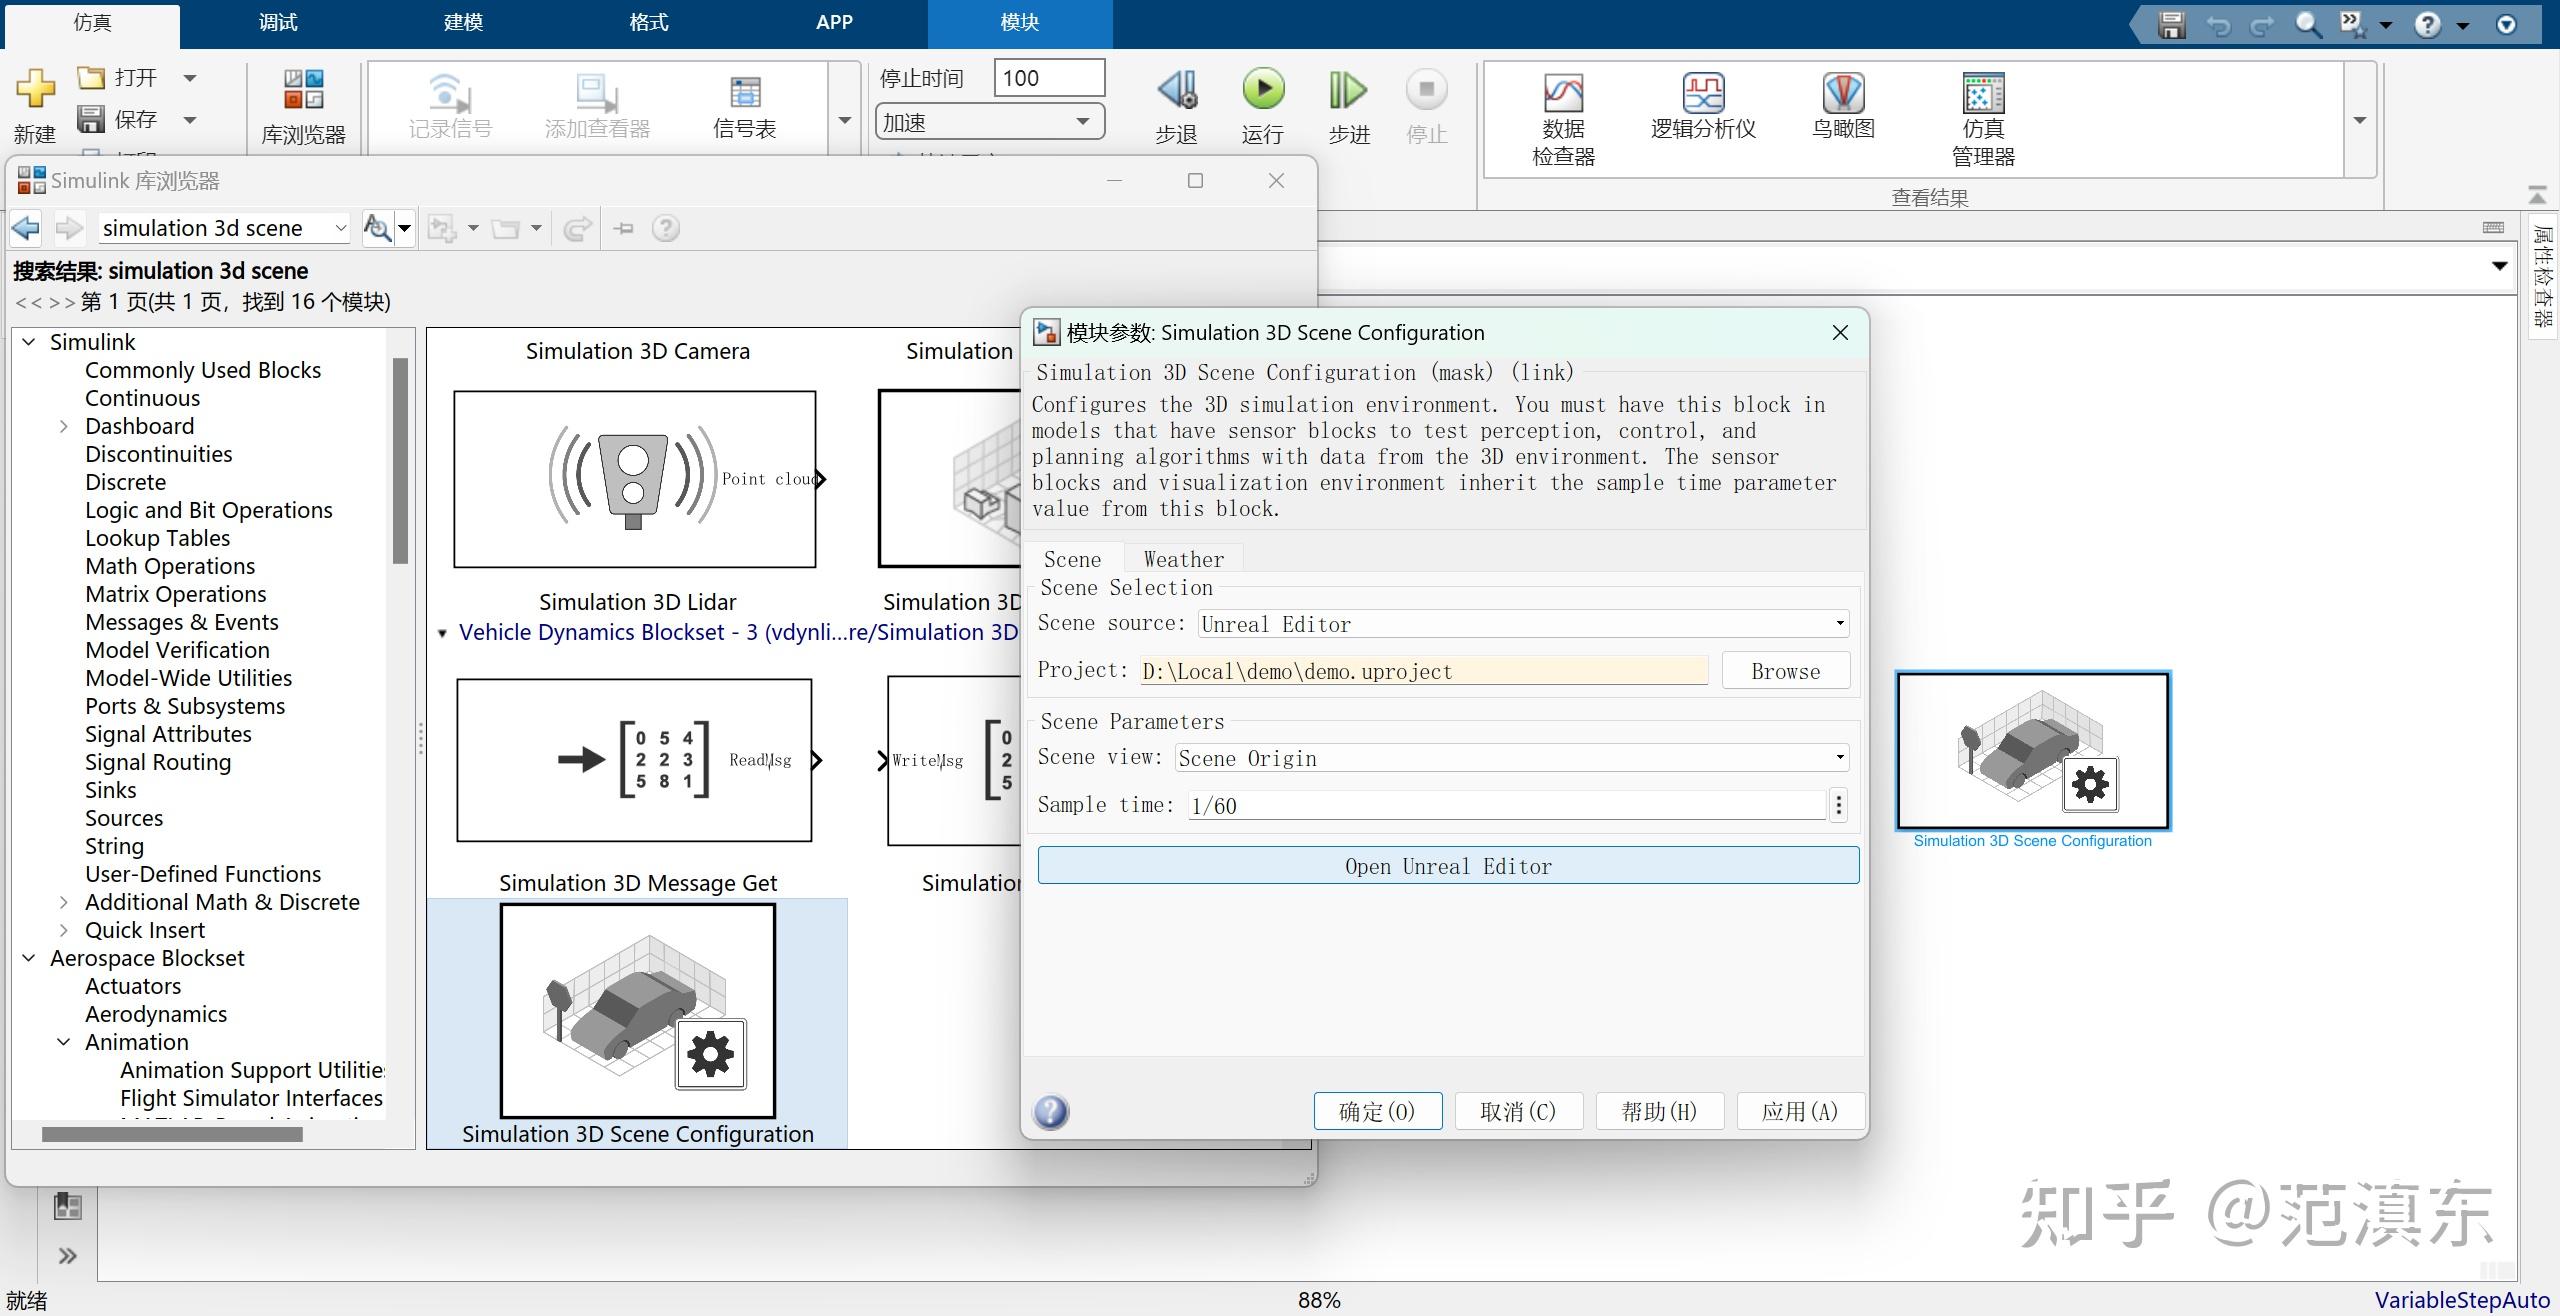
Task: Switch to the Debug (调试) tab
Action: point(278,23)
